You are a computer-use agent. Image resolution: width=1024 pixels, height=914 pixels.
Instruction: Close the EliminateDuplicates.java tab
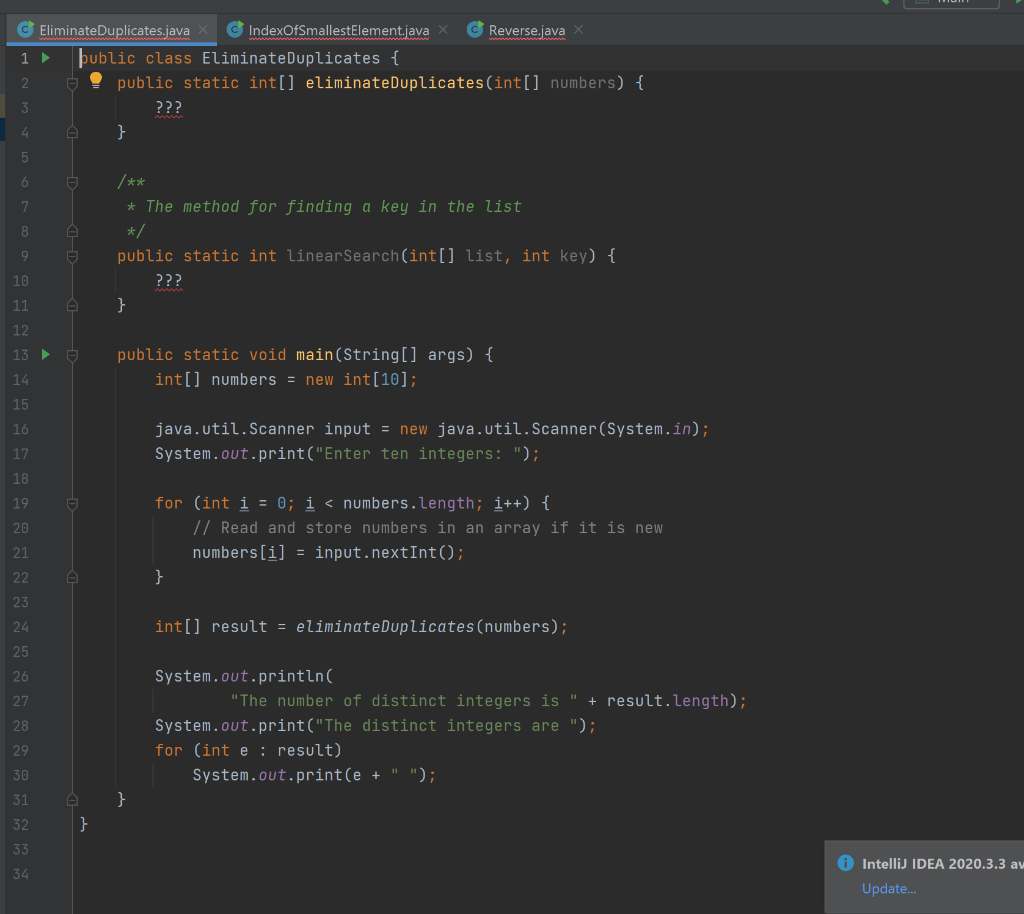[x=203, y=30]
